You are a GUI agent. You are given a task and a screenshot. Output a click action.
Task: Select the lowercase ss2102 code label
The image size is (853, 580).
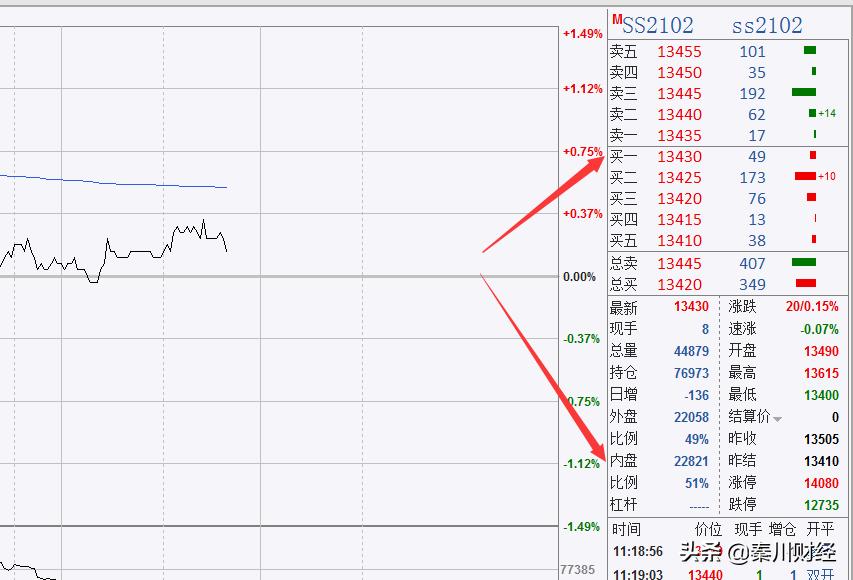(x=767, y=25)
